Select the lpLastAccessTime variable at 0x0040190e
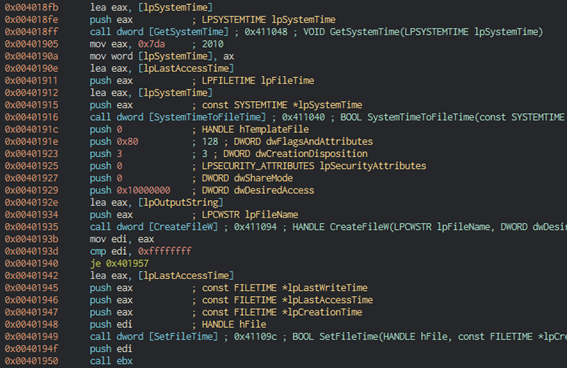The image size is (567, 368). [186, 68]
